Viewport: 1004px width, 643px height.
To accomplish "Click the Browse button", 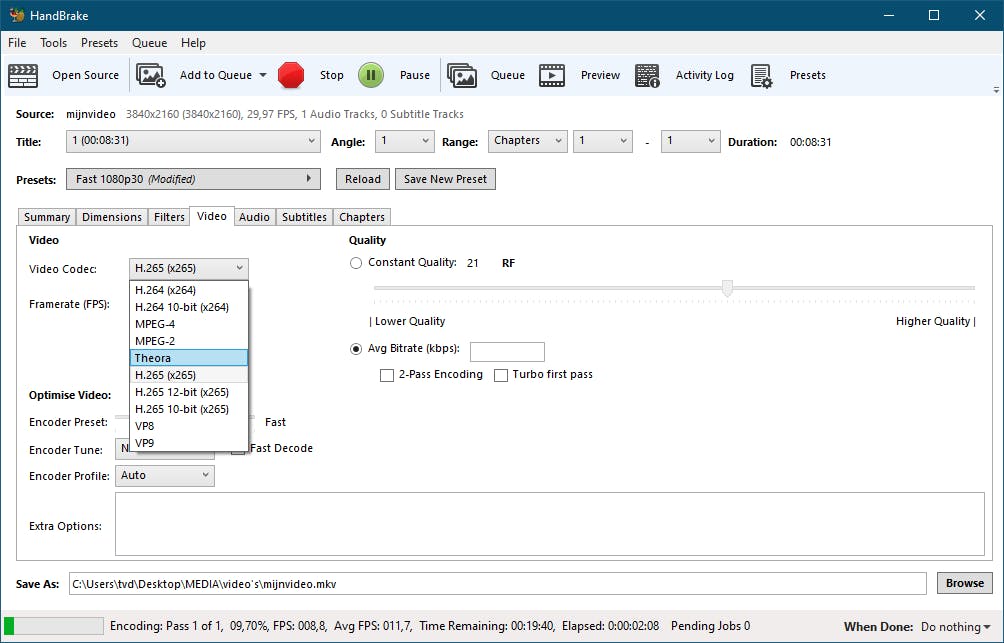I will [964, 583].
